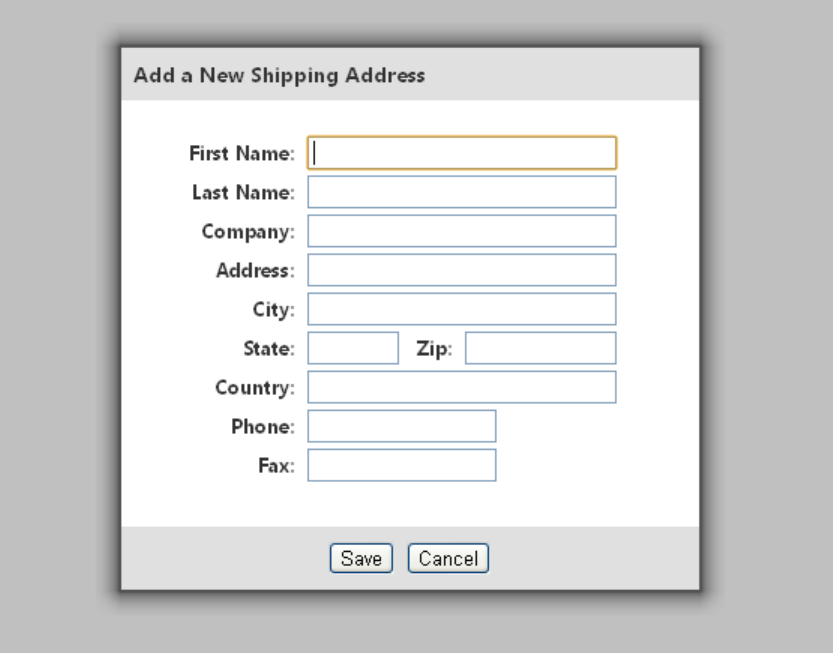The width and height of the screenshot is (833, 653).
Task: Click the "Country:" label
Action: [255, 387]
